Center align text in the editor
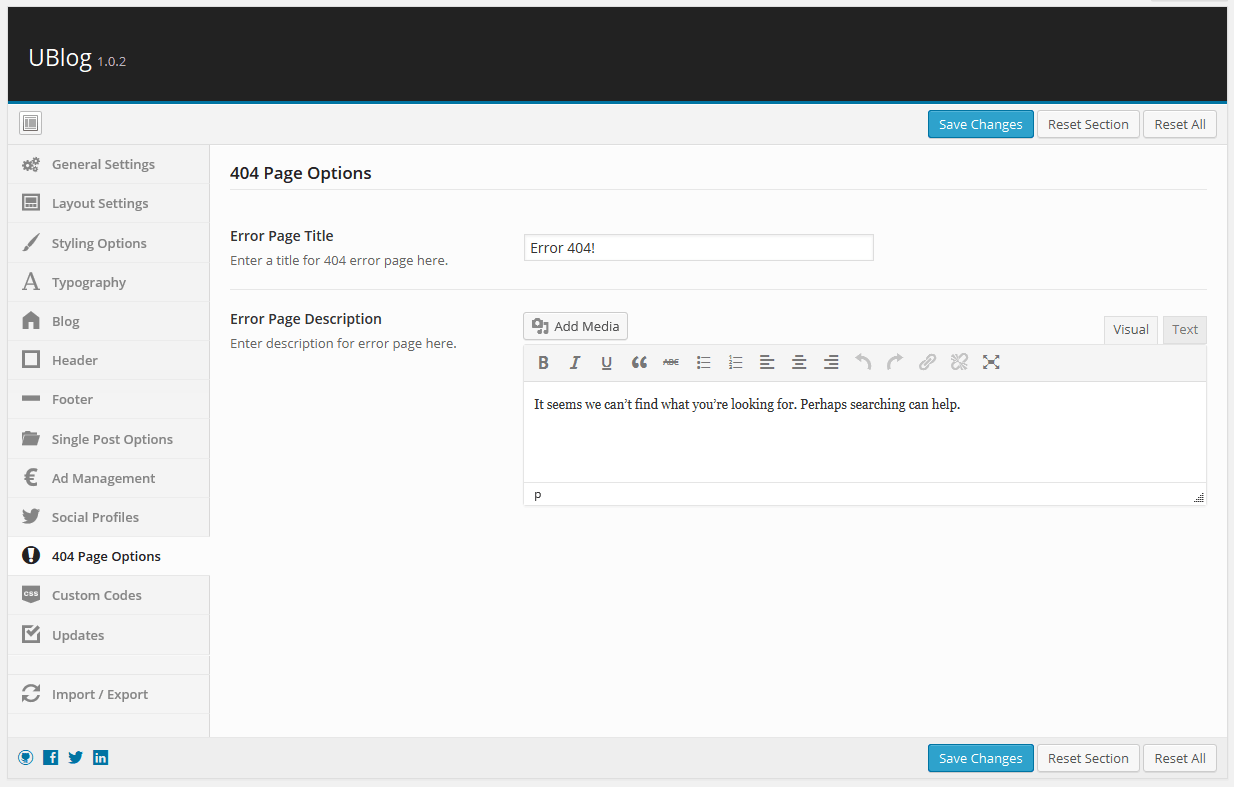Image resolution: width=1234 pixels, height=787 pixels. [x=799, y=363]
